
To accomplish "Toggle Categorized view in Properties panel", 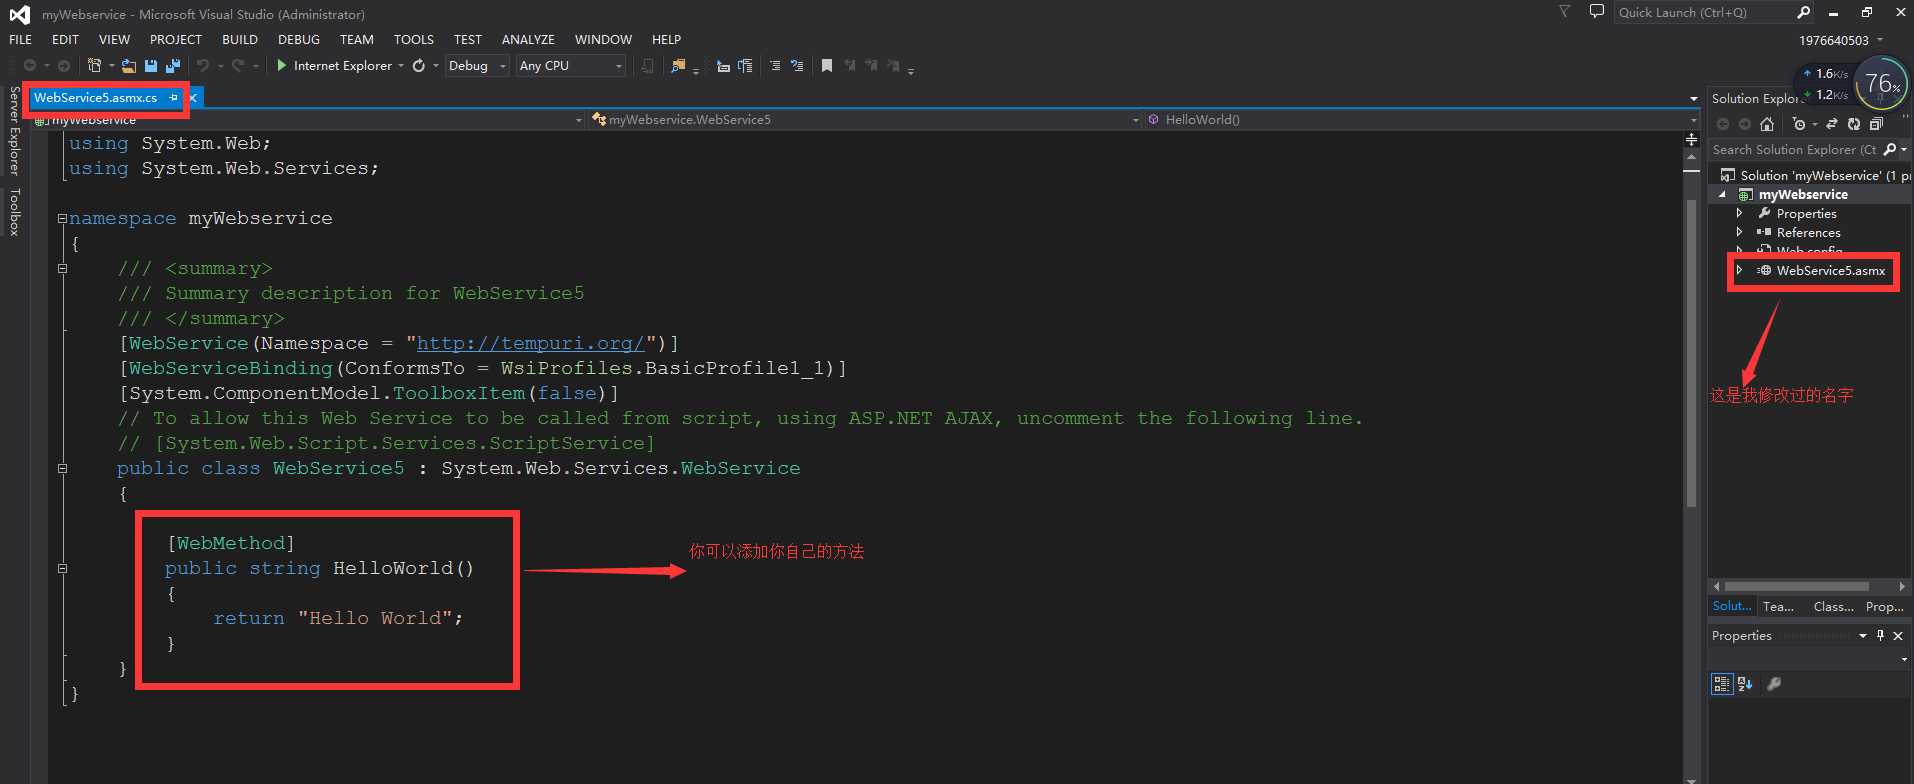I will tap(1721, 684).
